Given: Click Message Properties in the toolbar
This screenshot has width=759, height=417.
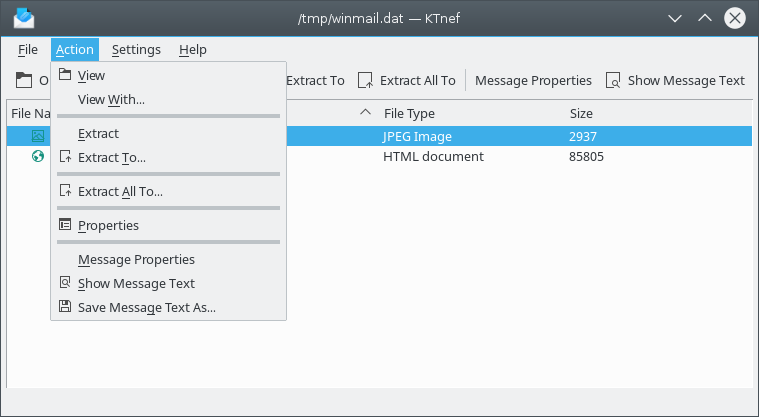Looking at the screenshot, I should (x=533, y=80).
